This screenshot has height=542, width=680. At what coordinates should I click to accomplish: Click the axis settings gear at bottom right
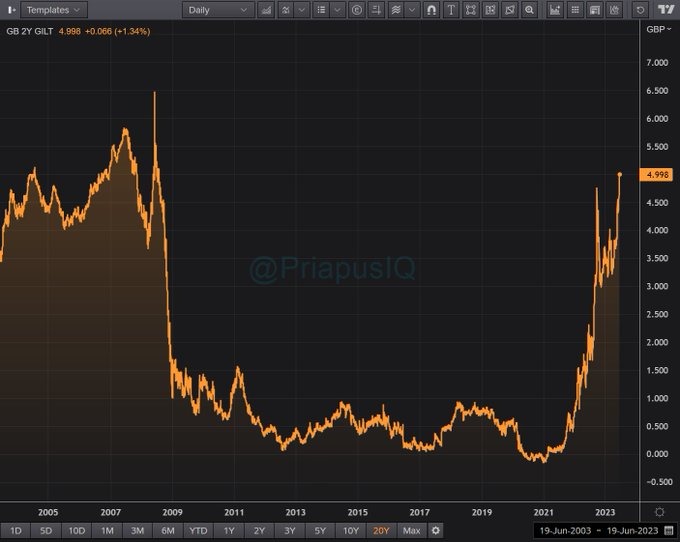pos(660,512)
